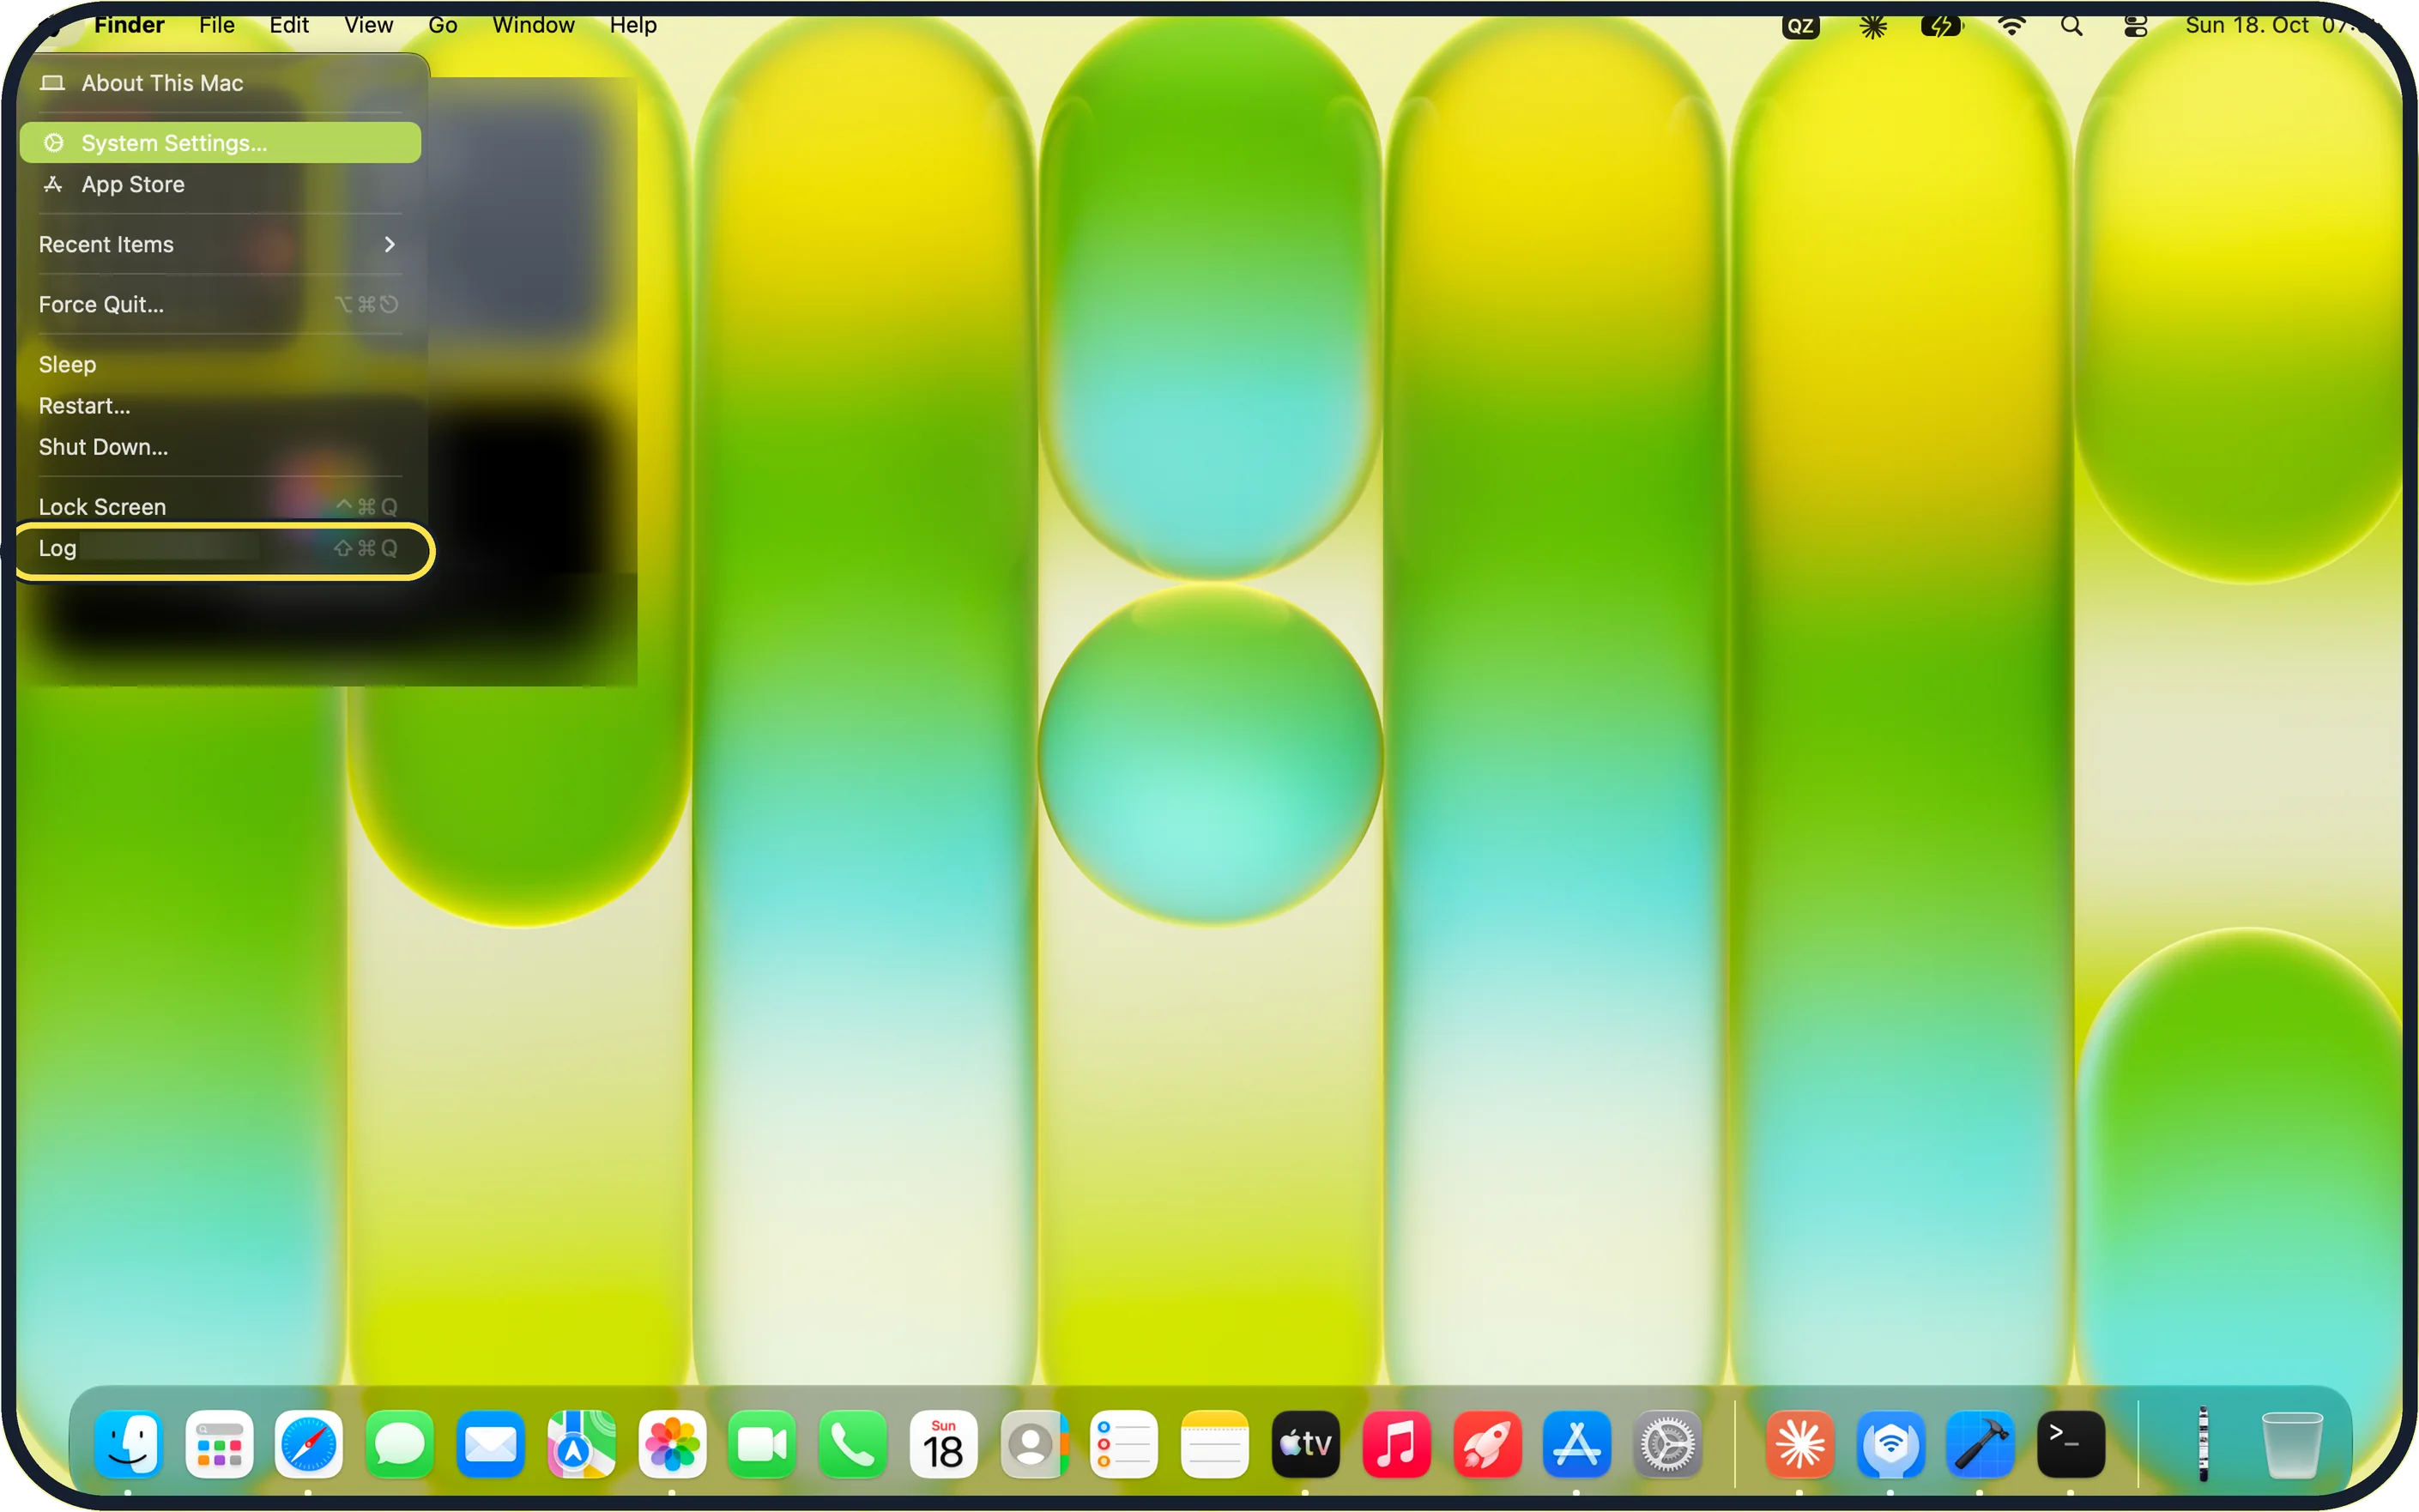Open Spotlight search in the menu bar

click(x=2072, y=26)
